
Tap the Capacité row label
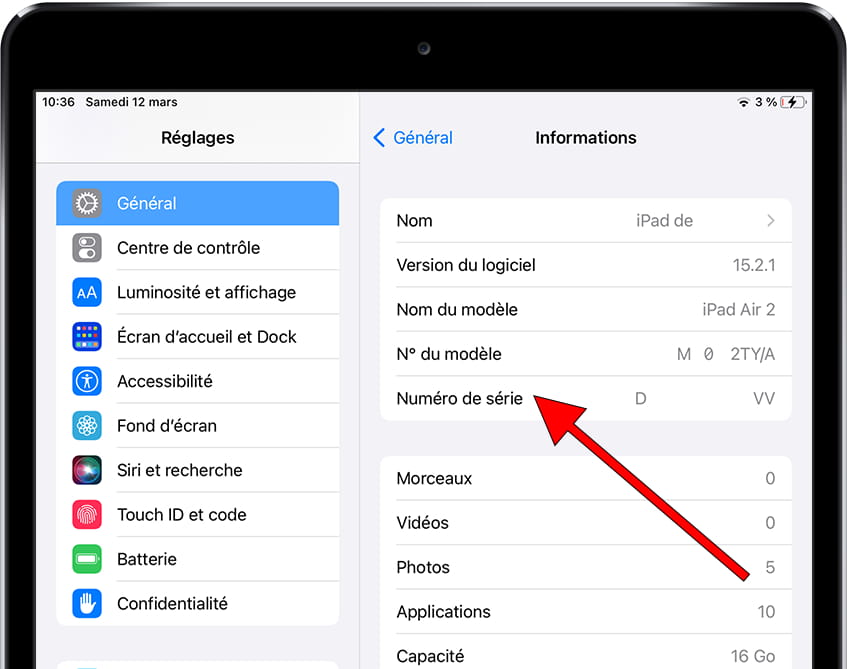[430, 656]
